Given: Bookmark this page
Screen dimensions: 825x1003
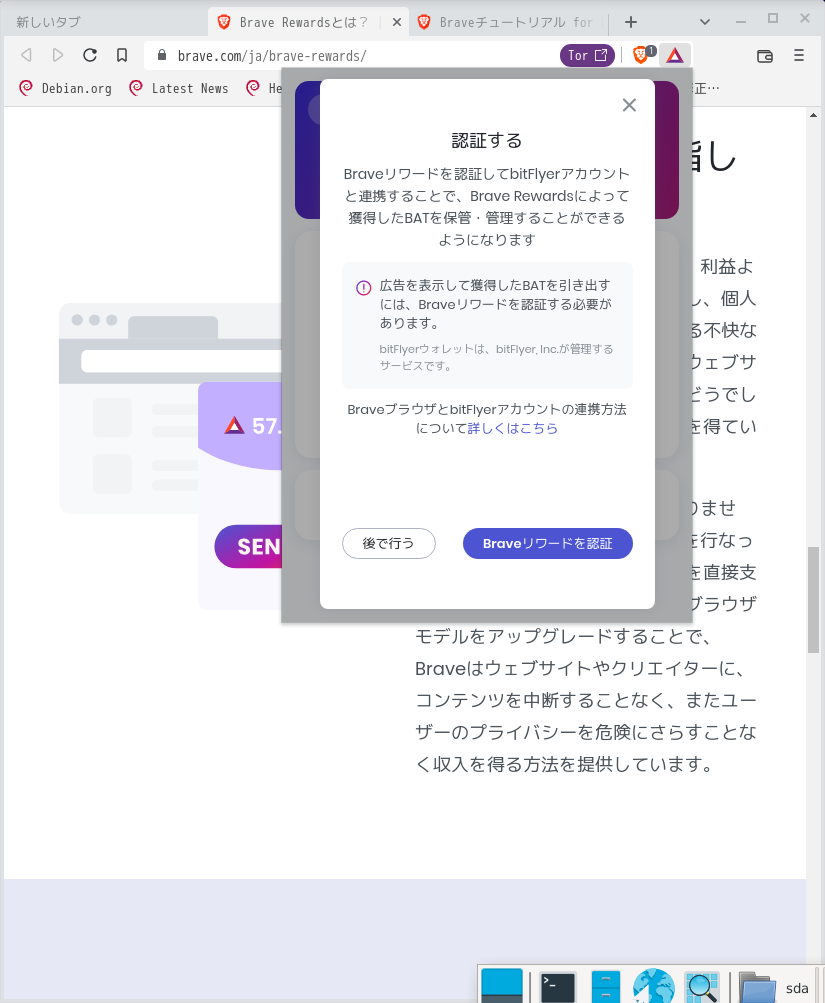Looking at the screenshot, I should pos(122,55).
